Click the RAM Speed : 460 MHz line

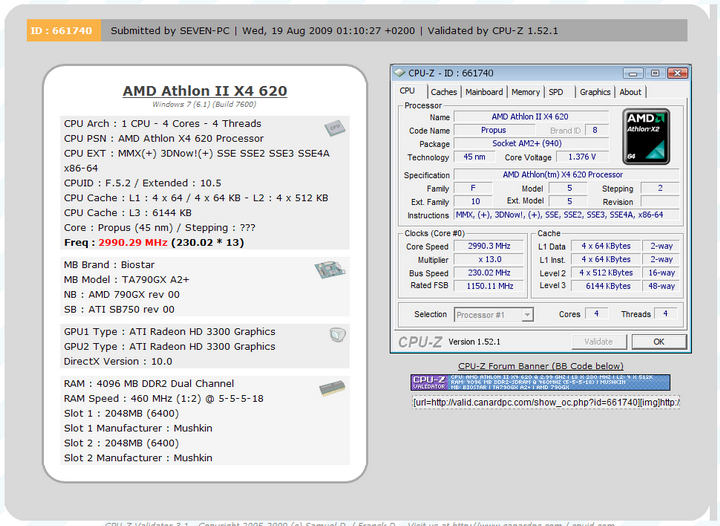pos(163,398)
